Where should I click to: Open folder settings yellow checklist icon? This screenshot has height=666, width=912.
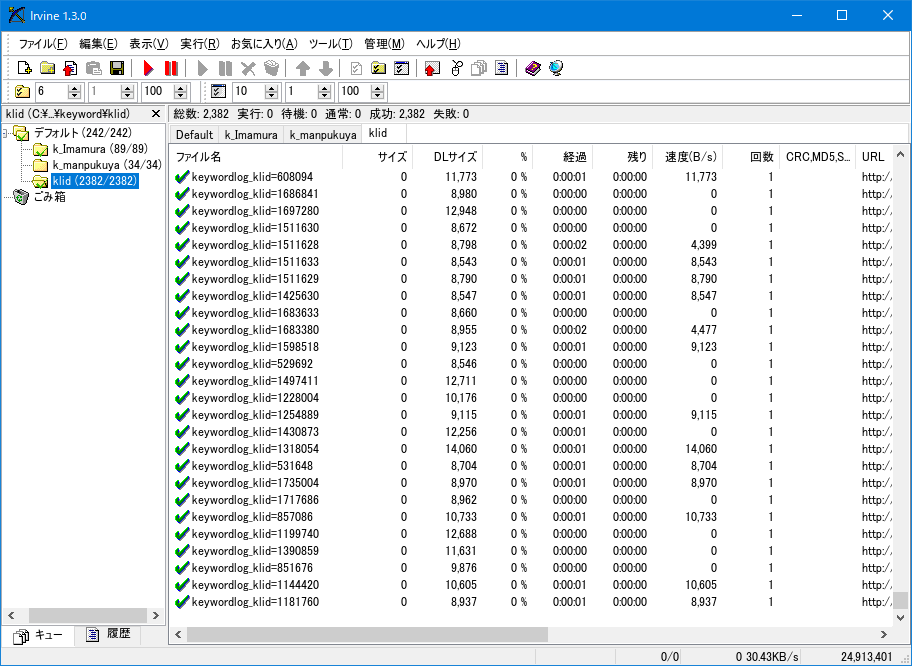tap(379, 69)
